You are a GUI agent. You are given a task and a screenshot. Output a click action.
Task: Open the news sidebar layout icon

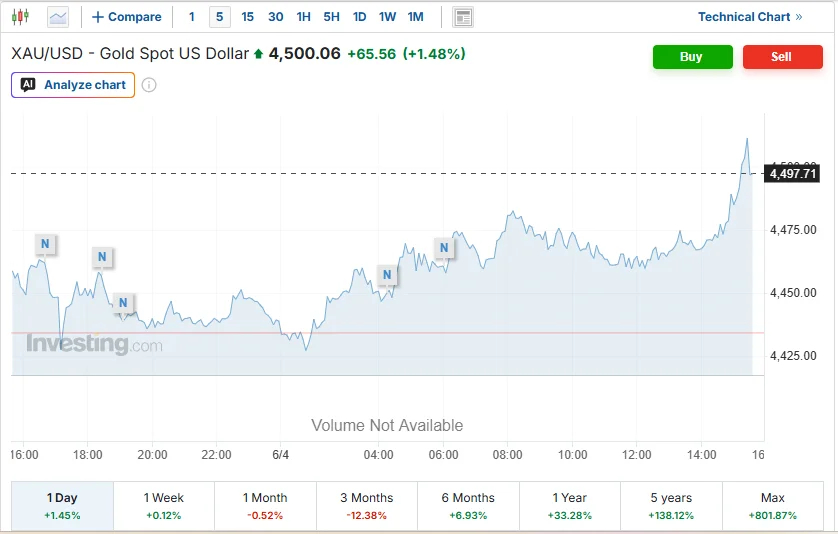tap(463, 17)
